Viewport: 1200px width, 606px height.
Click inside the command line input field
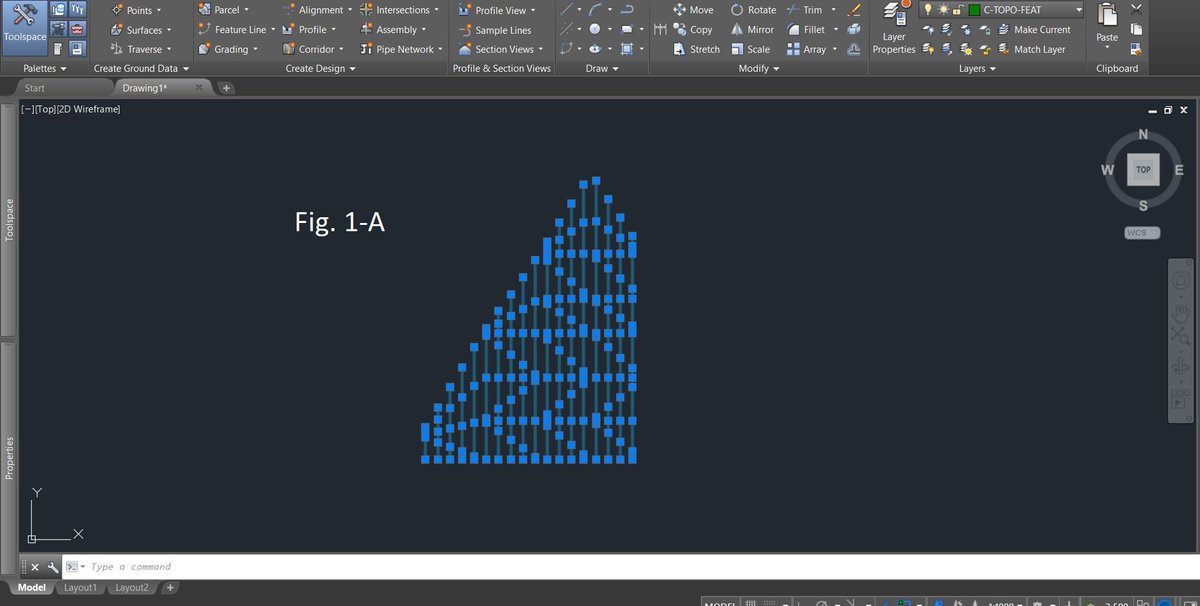[200, 566]
